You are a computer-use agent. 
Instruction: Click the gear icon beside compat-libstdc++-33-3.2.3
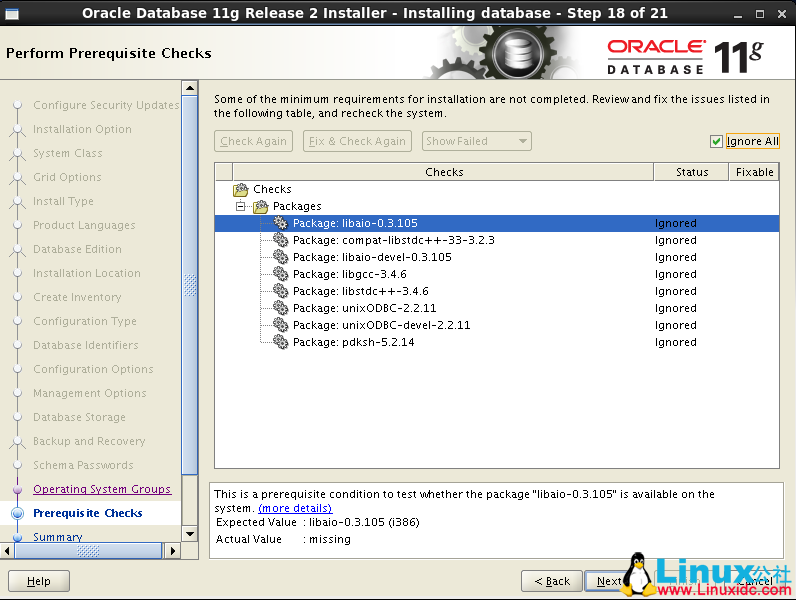280,240
